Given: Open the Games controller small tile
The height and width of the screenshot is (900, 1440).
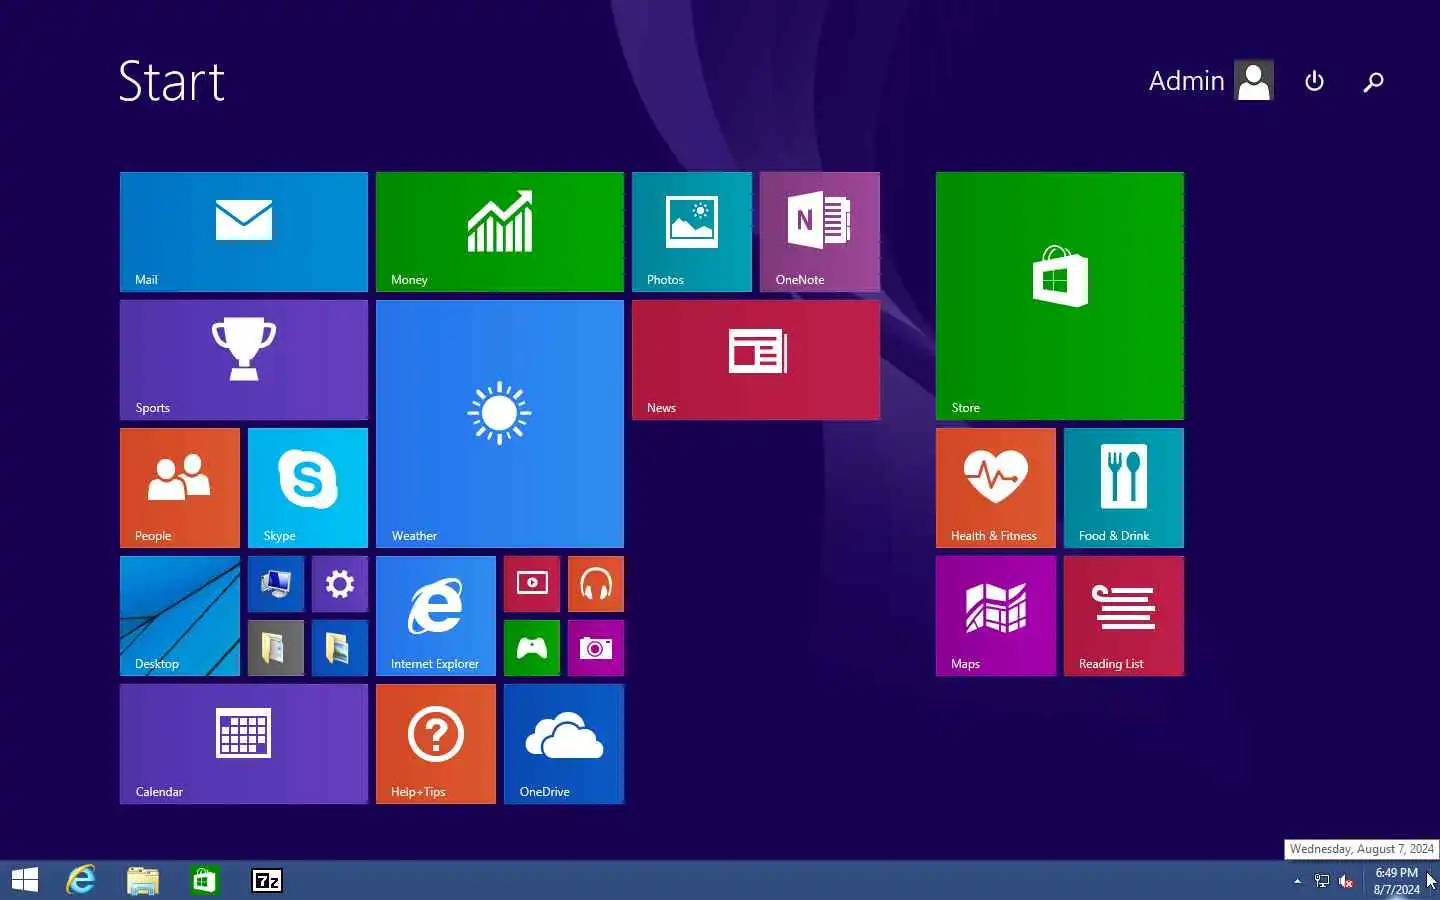Looking at the screenshot, I should click(x=532, y=648).
